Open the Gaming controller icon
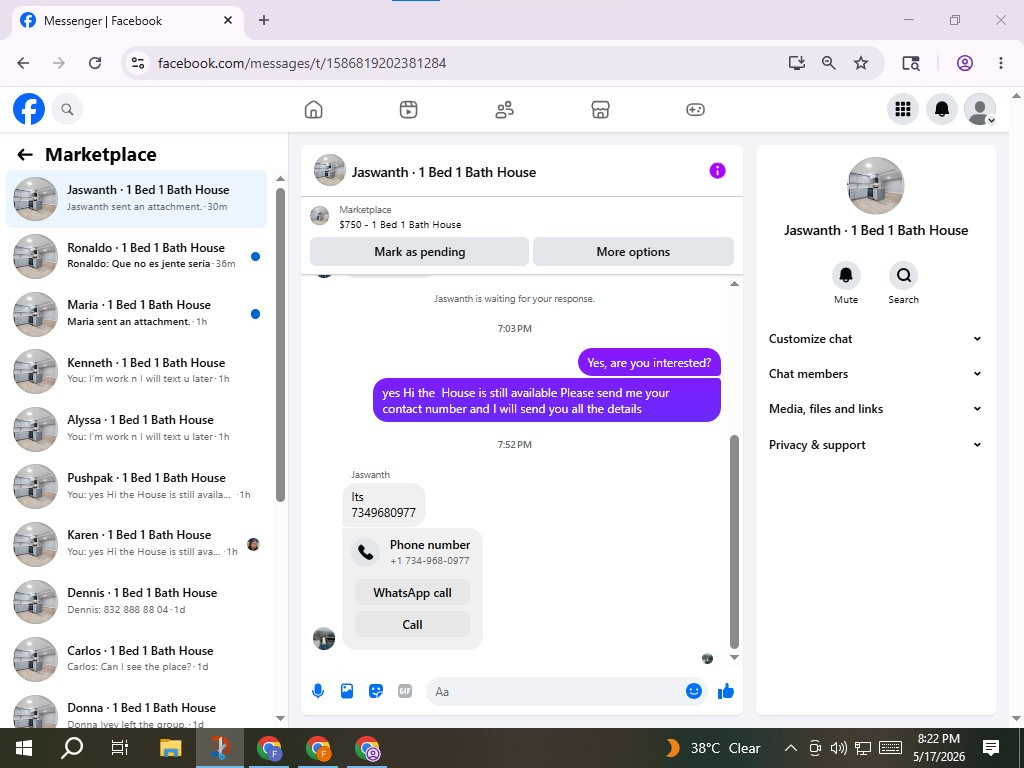 pyautogui.click(x=695, y=109)
